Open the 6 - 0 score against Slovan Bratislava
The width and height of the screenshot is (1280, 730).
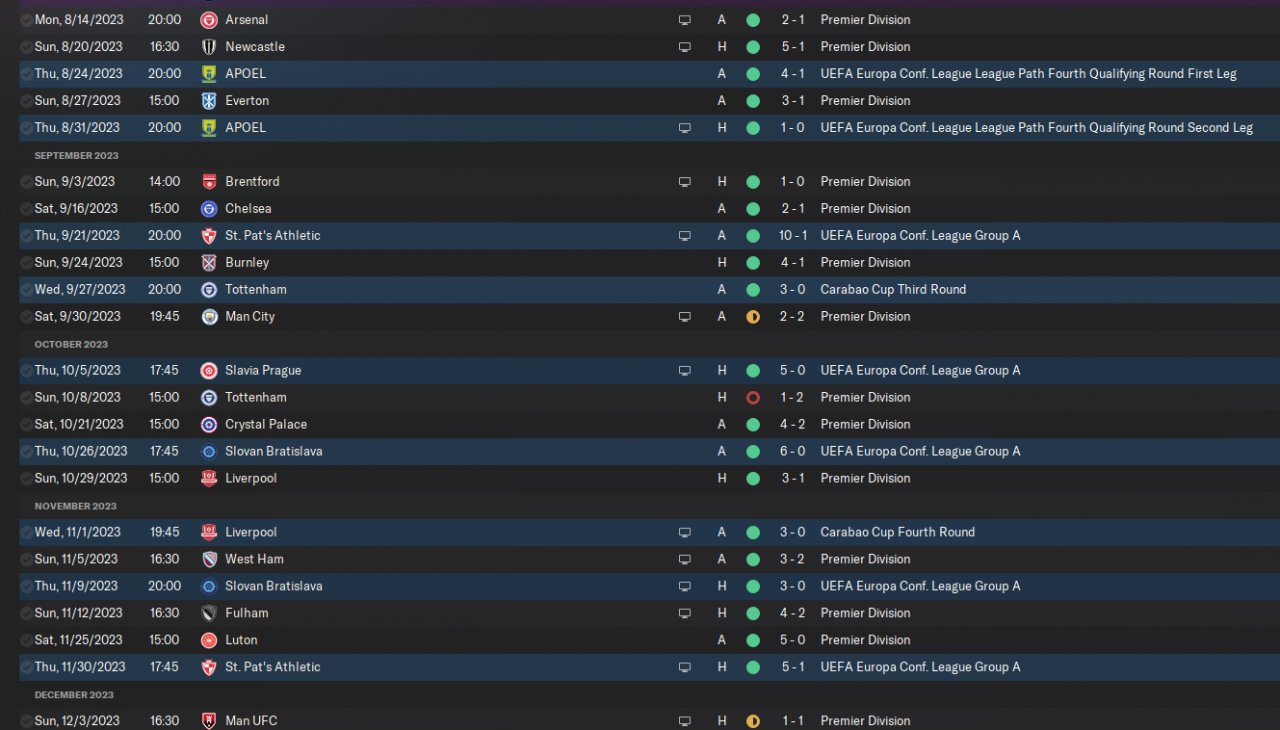[792, 452]
